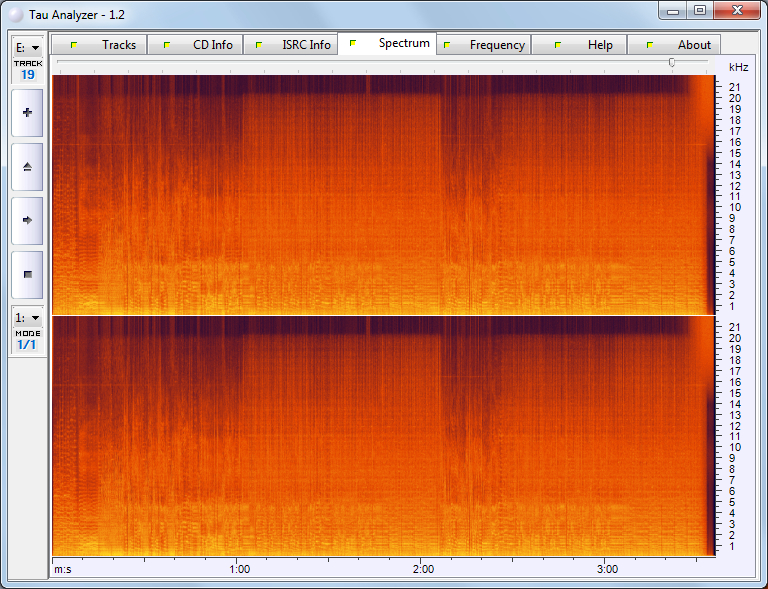Switch to the Frequency tab
Screen dimensions: 768x589
tap(485, 45)
